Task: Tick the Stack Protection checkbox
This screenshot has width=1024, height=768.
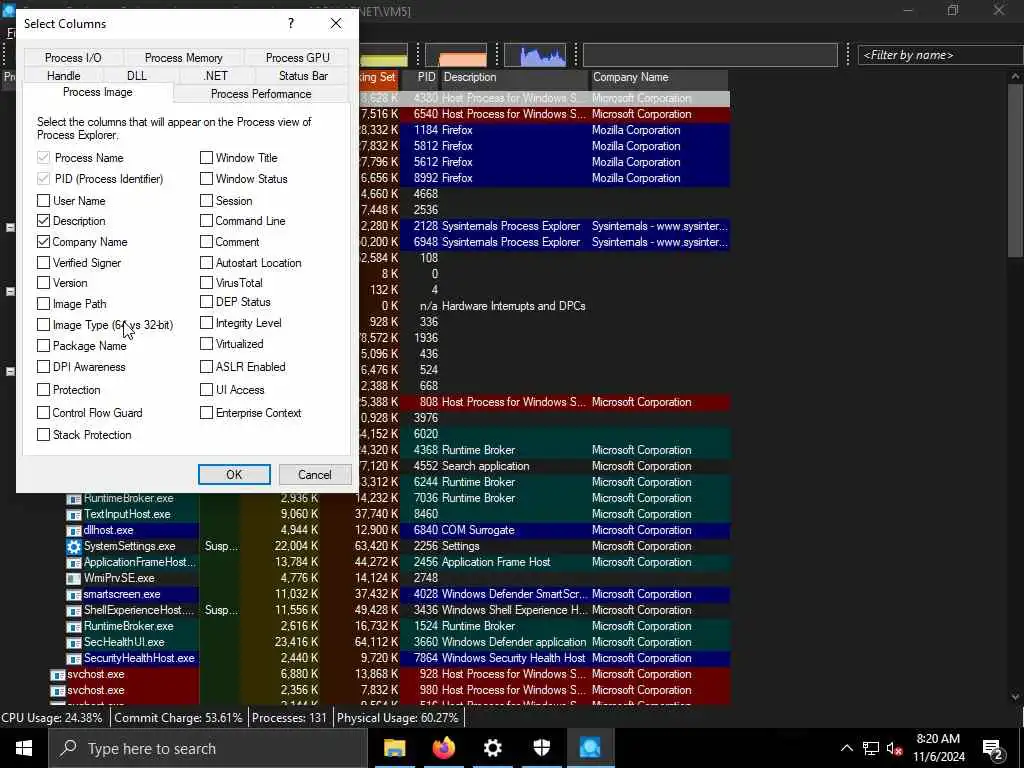Action: (x=44, y=434)
